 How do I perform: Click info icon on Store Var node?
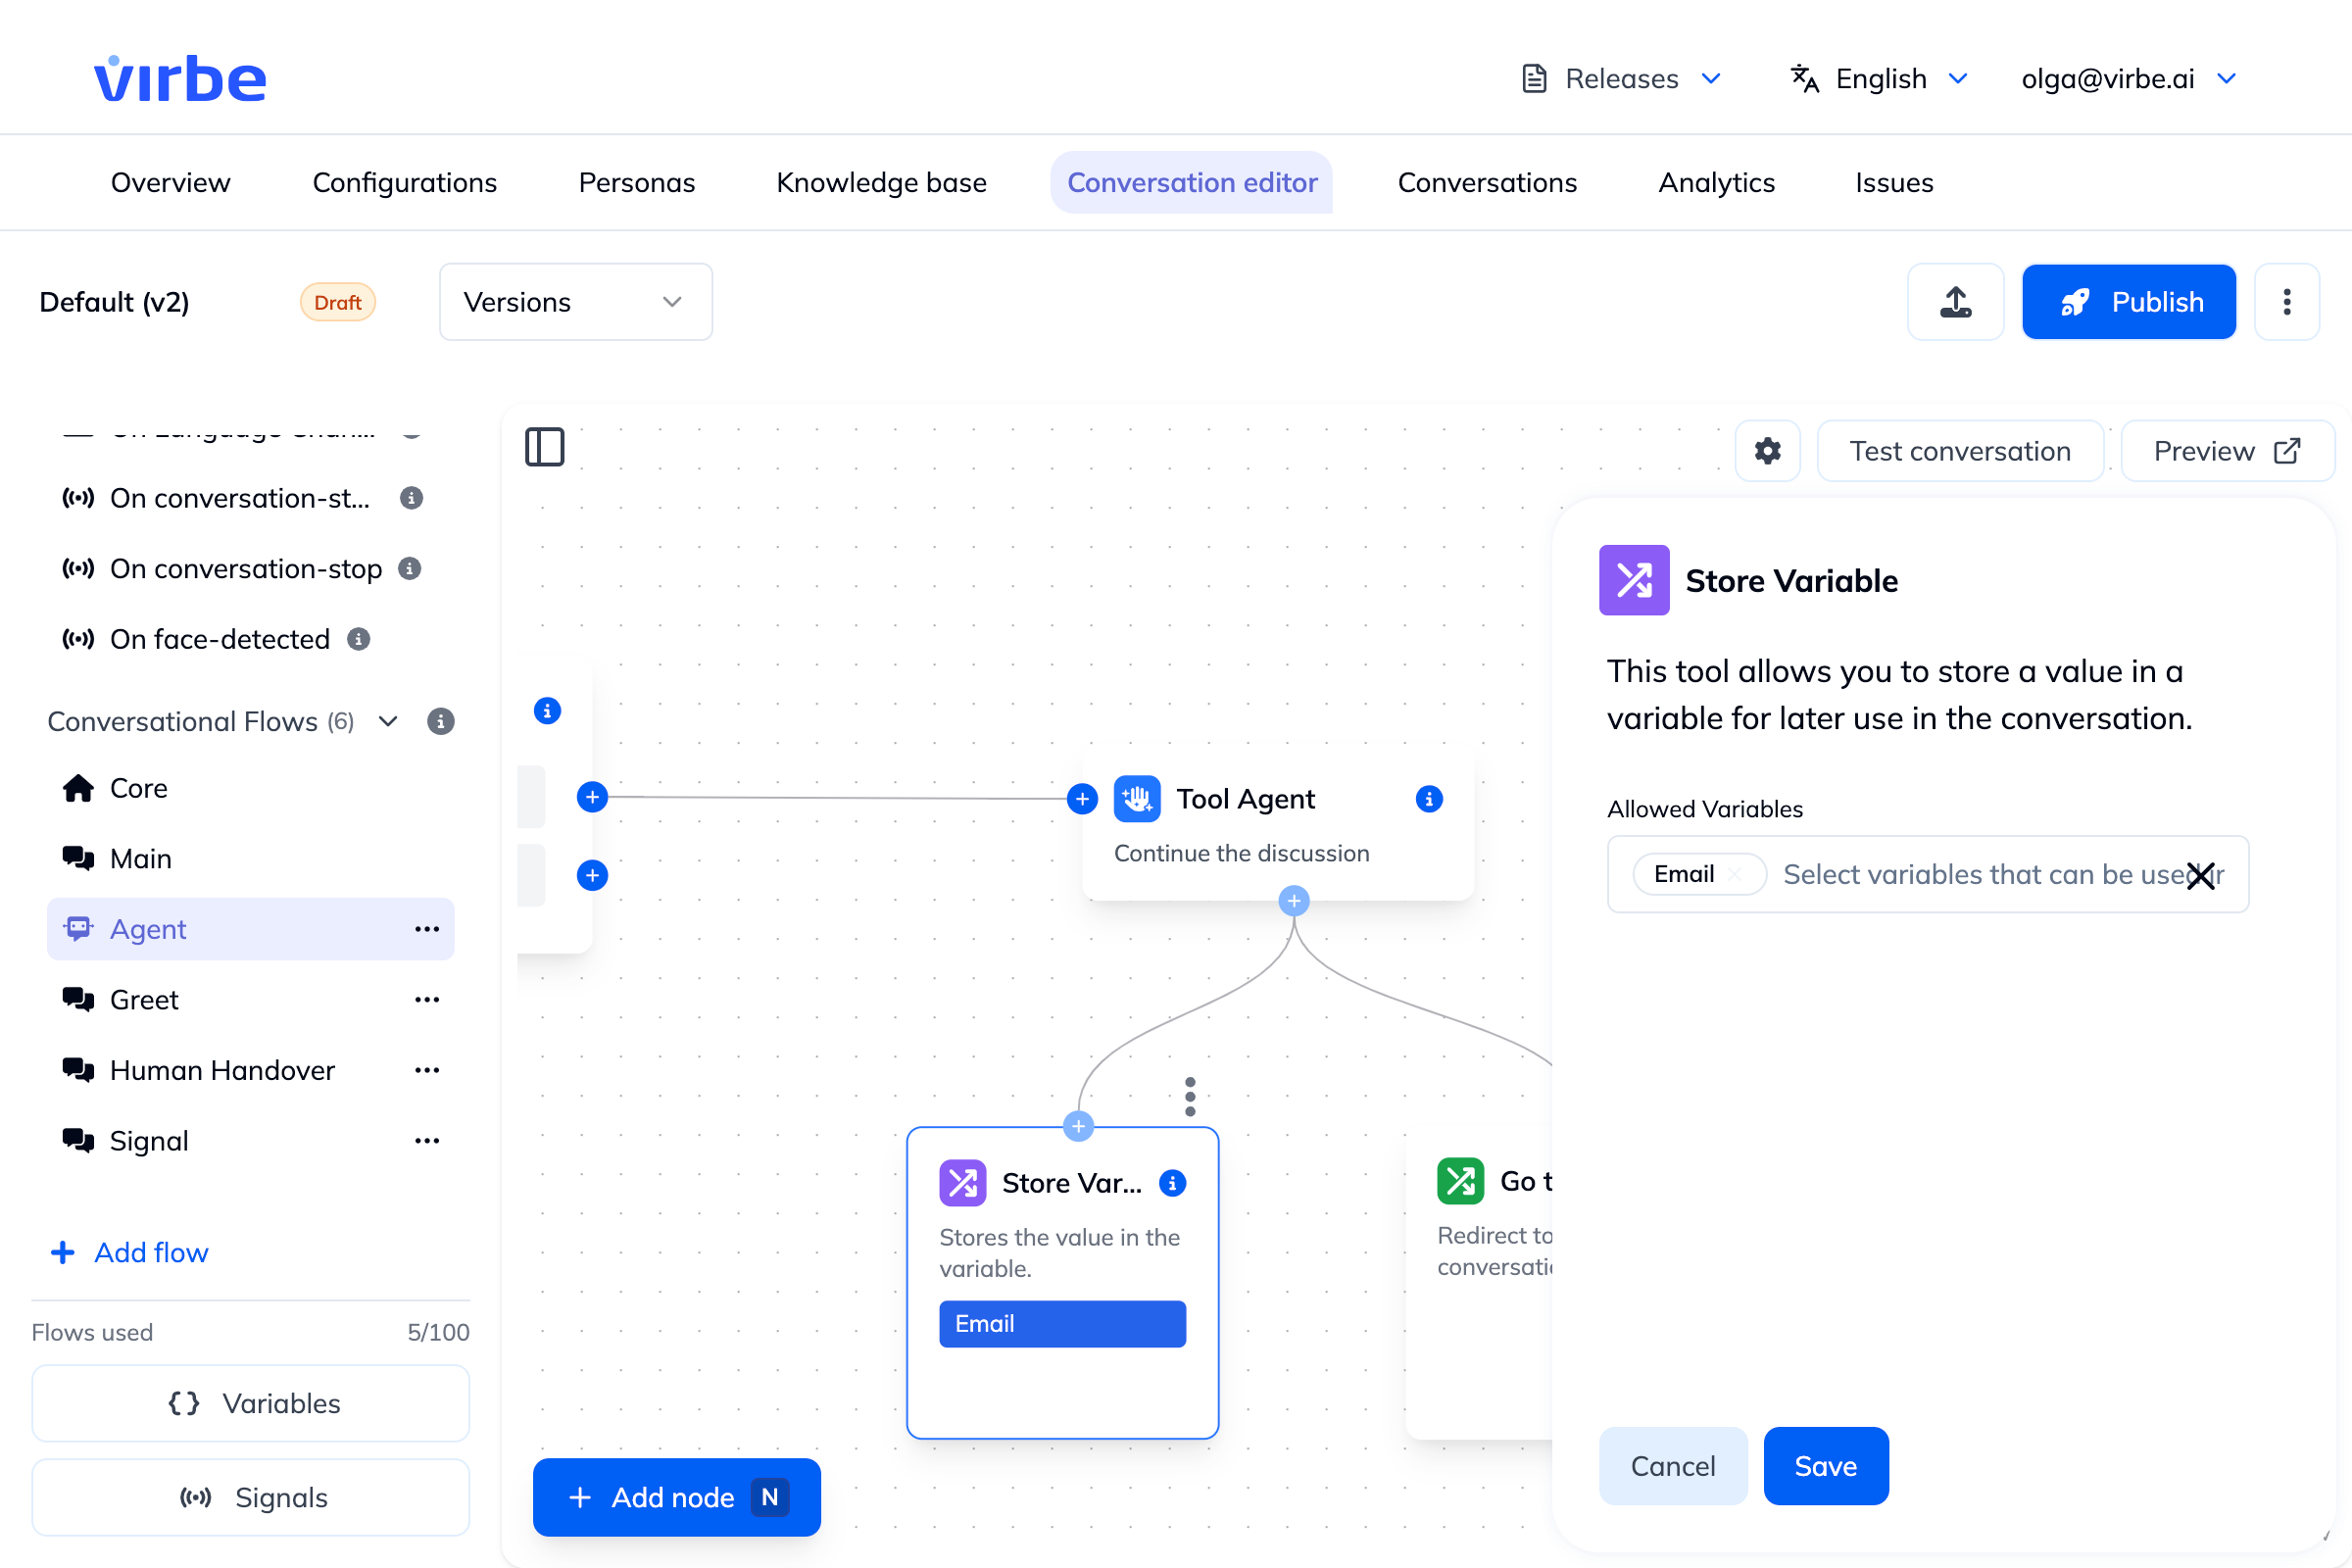pyautogui.click(x=1172, y=1183)
